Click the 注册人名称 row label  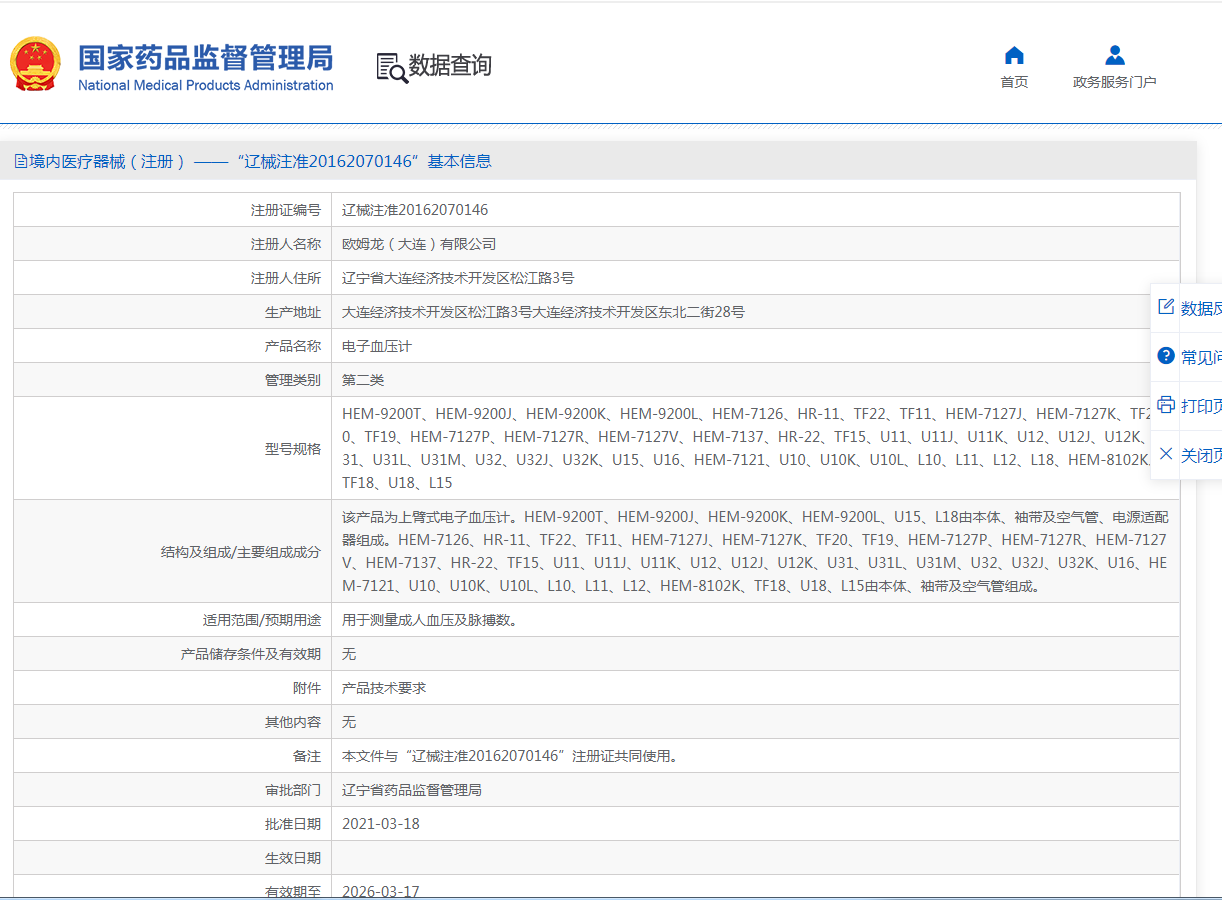[286, 244]
